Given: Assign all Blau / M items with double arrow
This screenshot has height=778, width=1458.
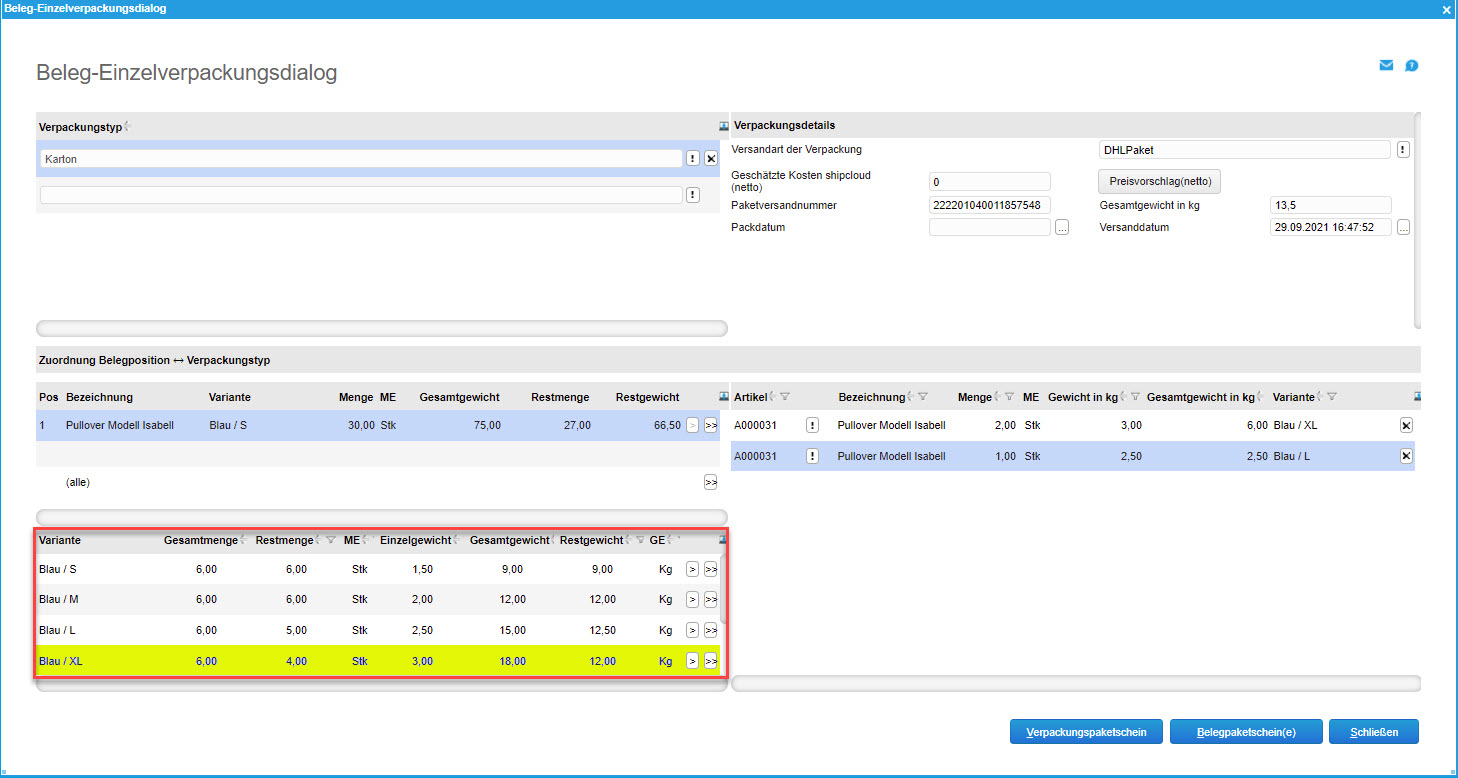Looking at the screenshot, I should coord(711,600).
